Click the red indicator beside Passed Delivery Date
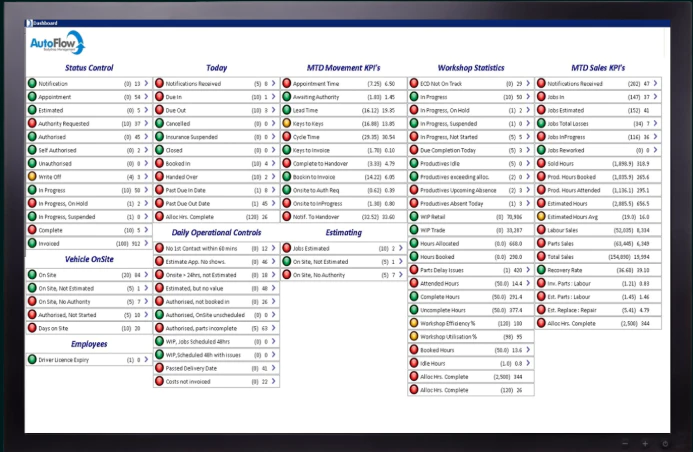This screenshot has width=693, height=452. [x=159, y=368]
